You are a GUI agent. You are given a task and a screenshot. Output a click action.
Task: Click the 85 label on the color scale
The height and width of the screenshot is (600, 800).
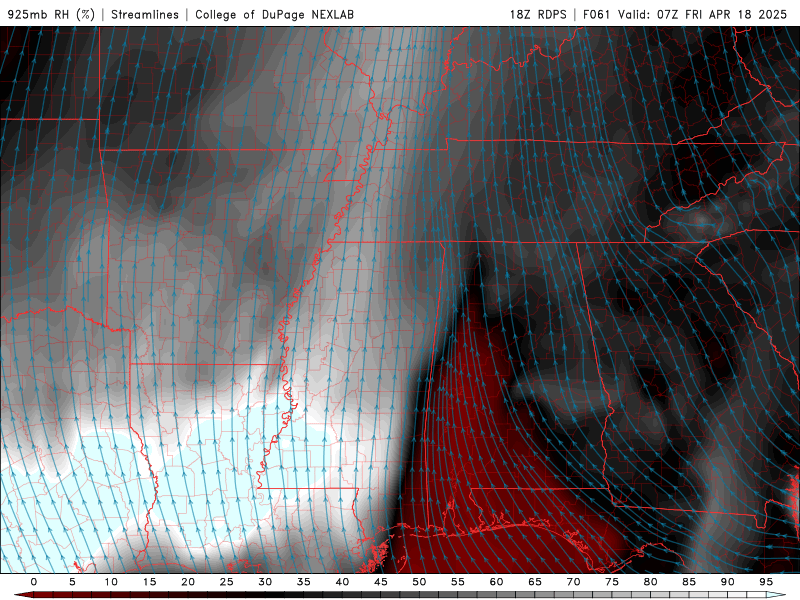tap(689, 582)
